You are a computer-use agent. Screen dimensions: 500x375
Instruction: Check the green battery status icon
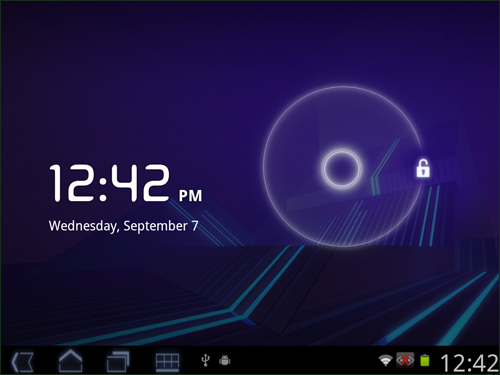click(425, 360)
